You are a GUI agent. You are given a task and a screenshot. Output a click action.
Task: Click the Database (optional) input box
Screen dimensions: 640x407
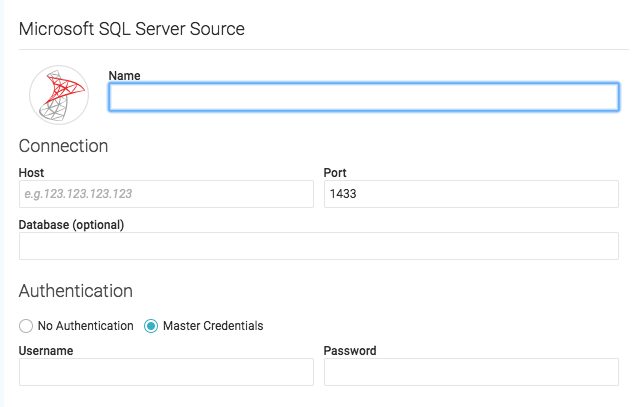319,246
